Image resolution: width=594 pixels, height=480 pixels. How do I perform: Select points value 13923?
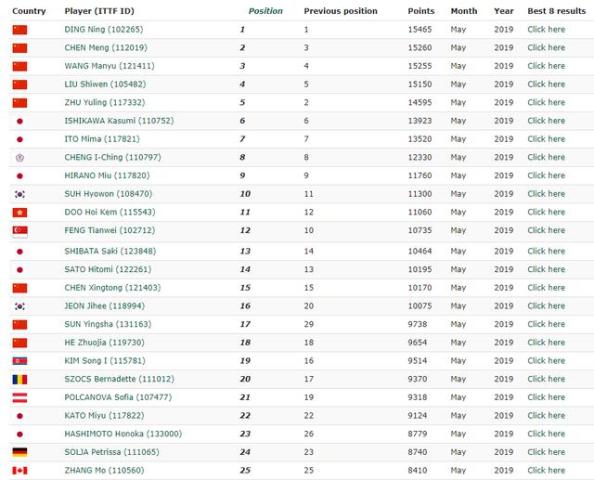tap(420, 121)
